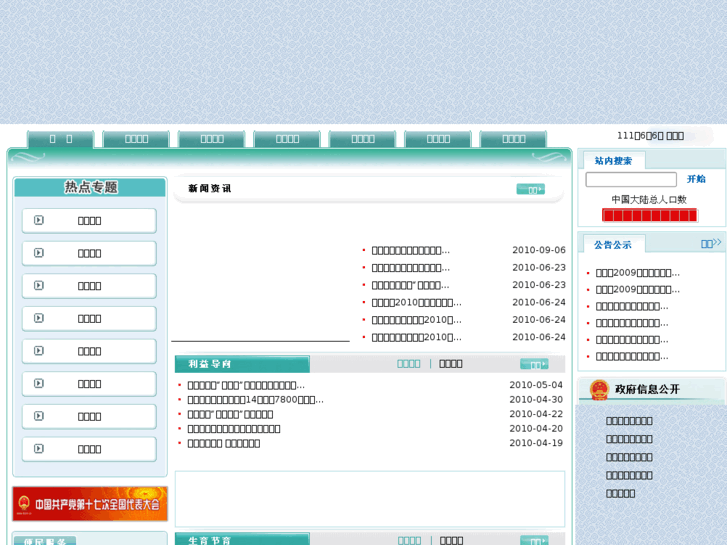Open the 利益导向 article dated 2010-04-19
This screenshot has height=545, width=727.
pyautogui.click(x=223, y=443)
